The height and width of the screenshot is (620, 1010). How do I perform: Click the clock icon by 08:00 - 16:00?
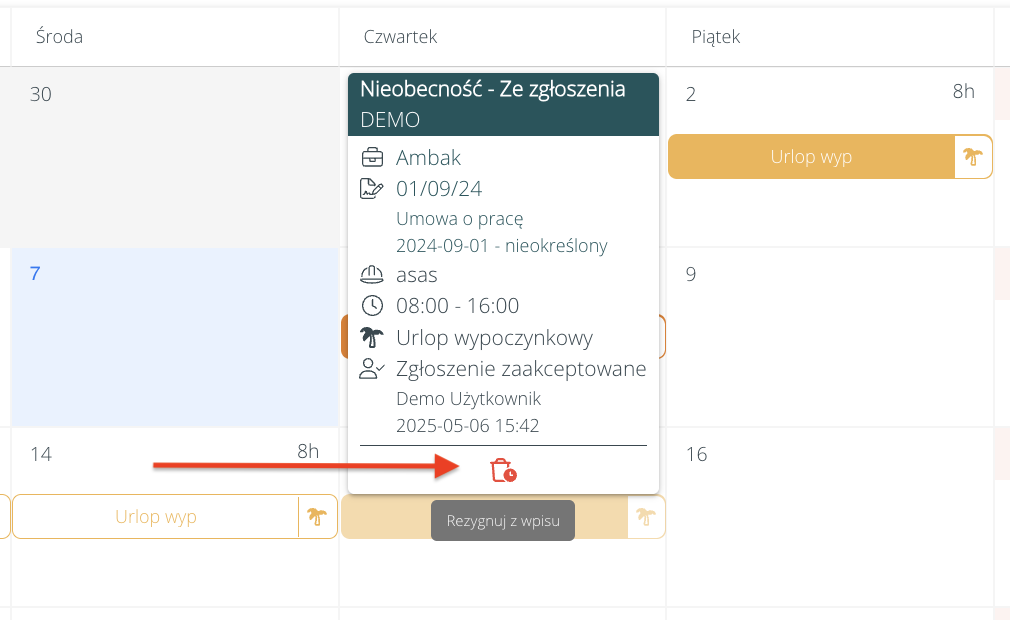tap(372, 306)
